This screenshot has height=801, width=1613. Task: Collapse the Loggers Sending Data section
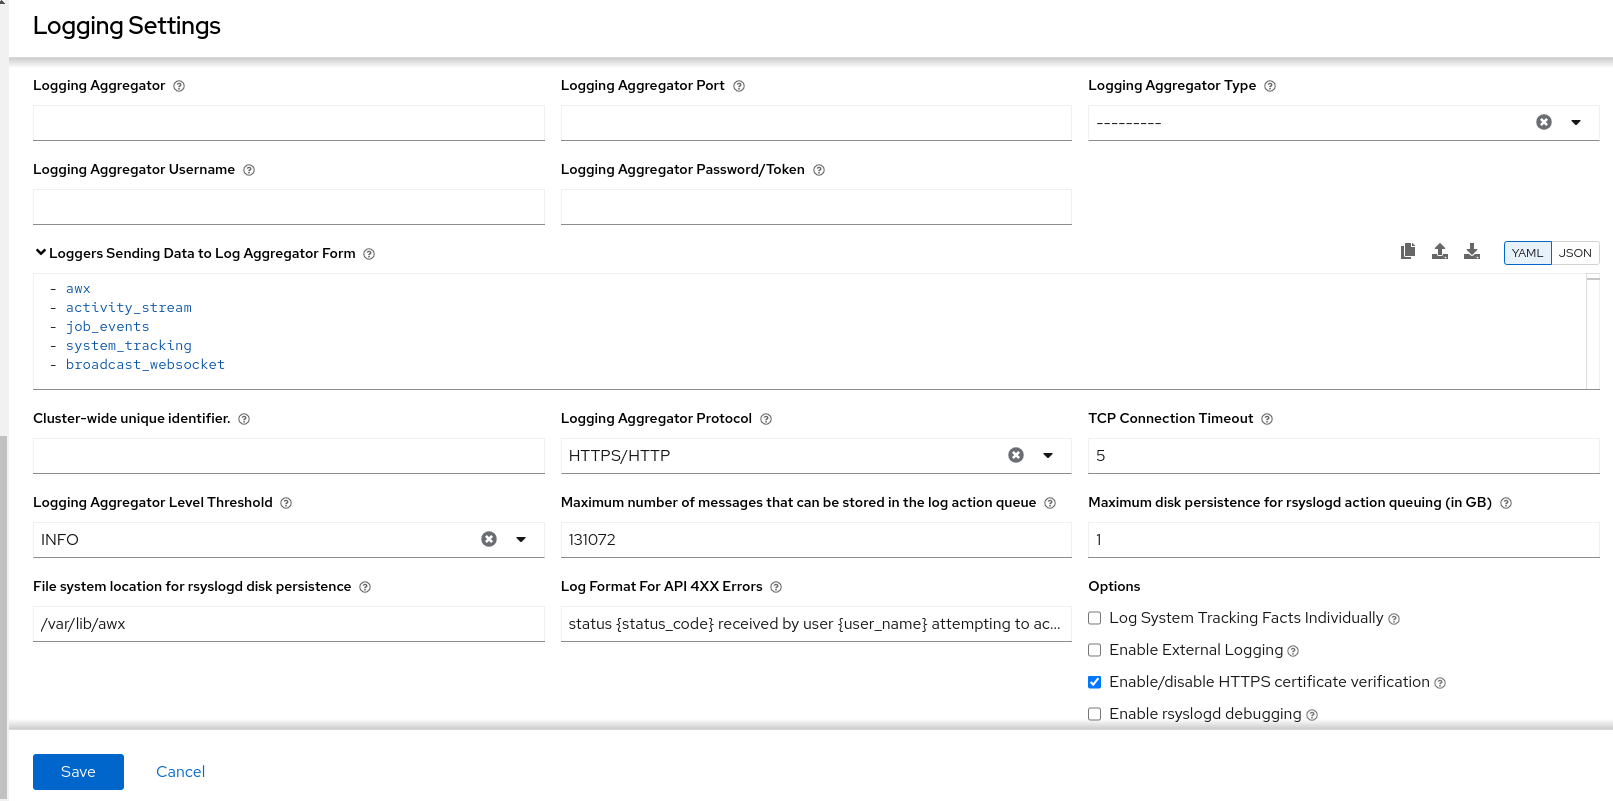click(x=41, y=253)
